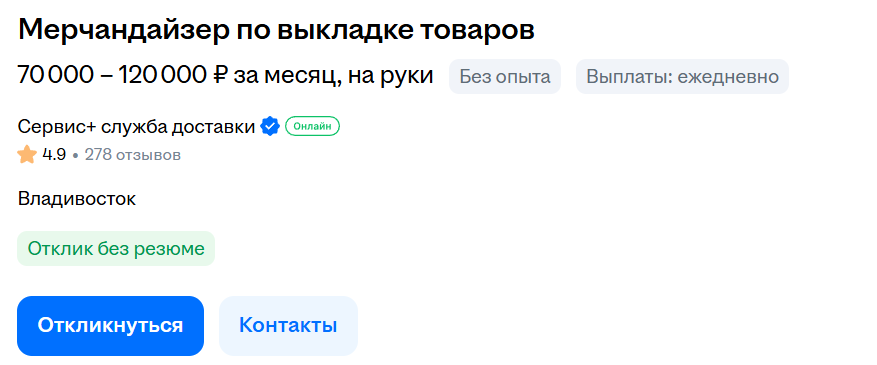The width and height of the screenshot is (877, 365).
Task: Click the 4.9 rating value
Action: 54,155
